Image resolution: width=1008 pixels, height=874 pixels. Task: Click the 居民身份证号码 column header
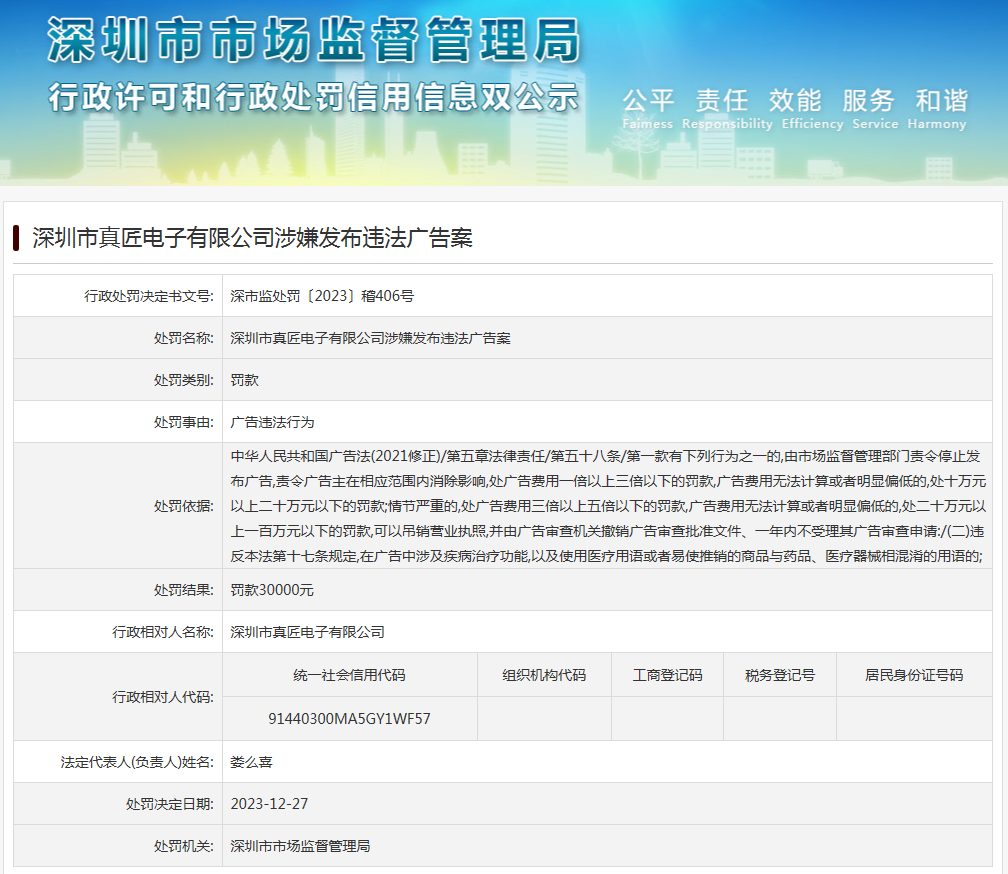point(914,675)
